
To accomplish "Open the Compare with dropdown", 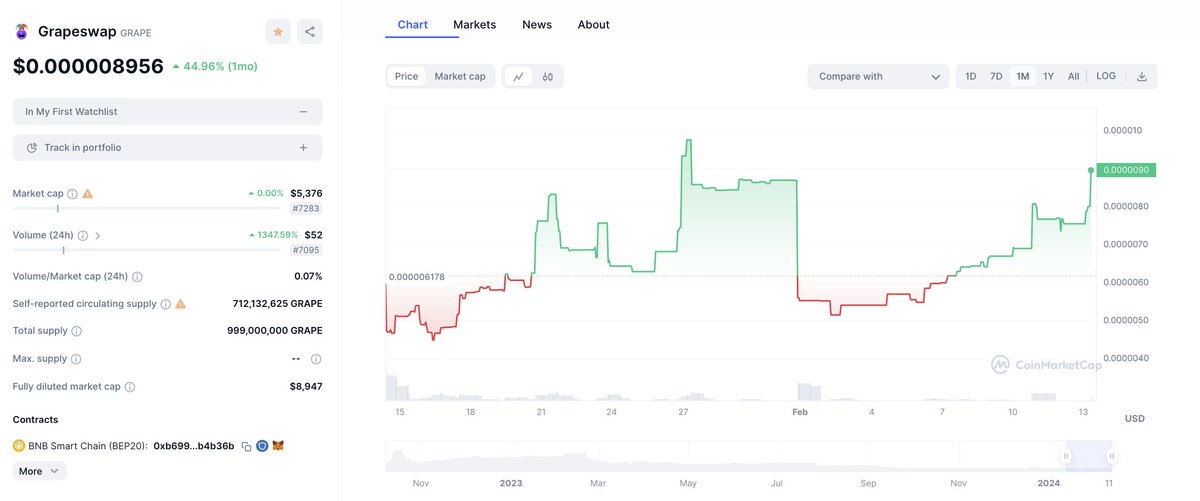I will (878, 76).
